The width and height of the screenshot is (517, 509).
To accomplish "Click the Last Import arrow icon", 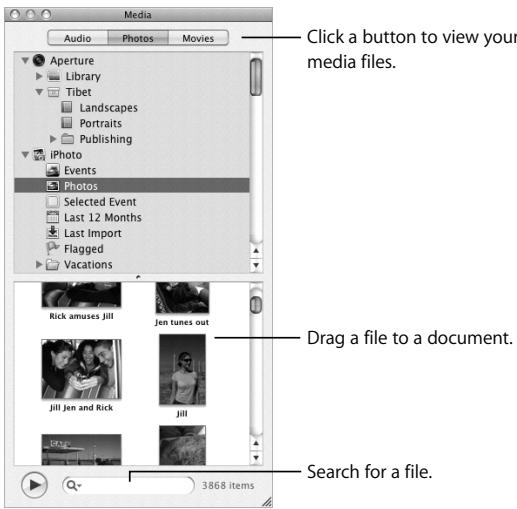I will [52, 232].
